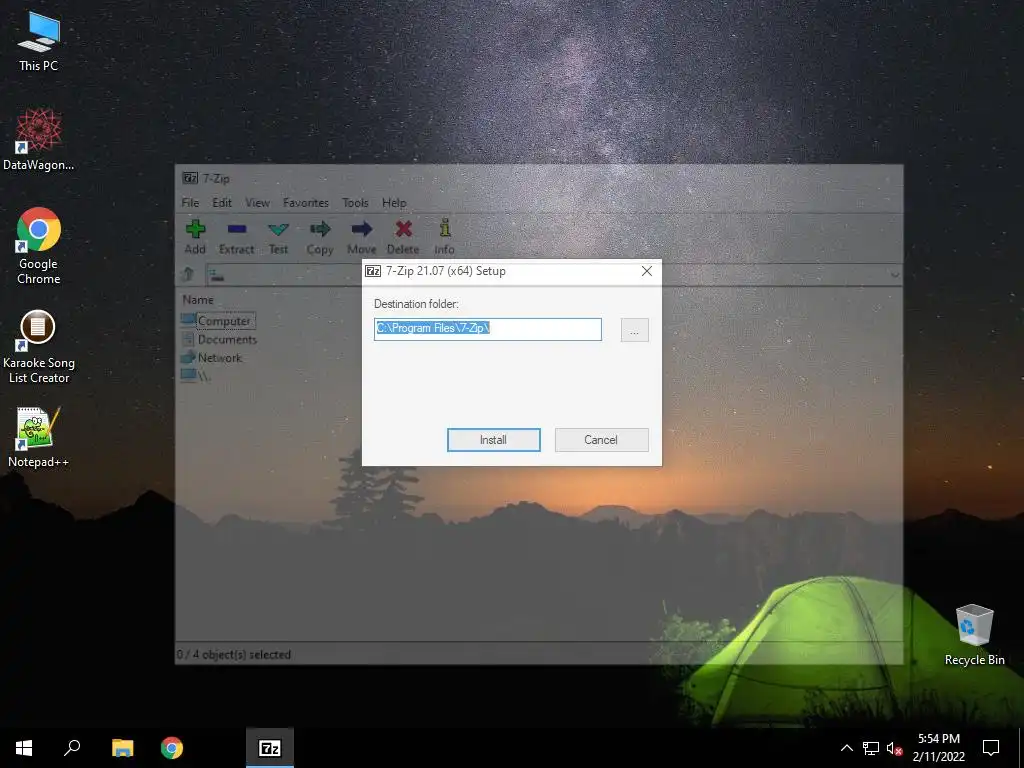The image size is (1024, 768).
Task: Click the Test icon in 7-Zip toolbar
Action: tap(278, 229)
